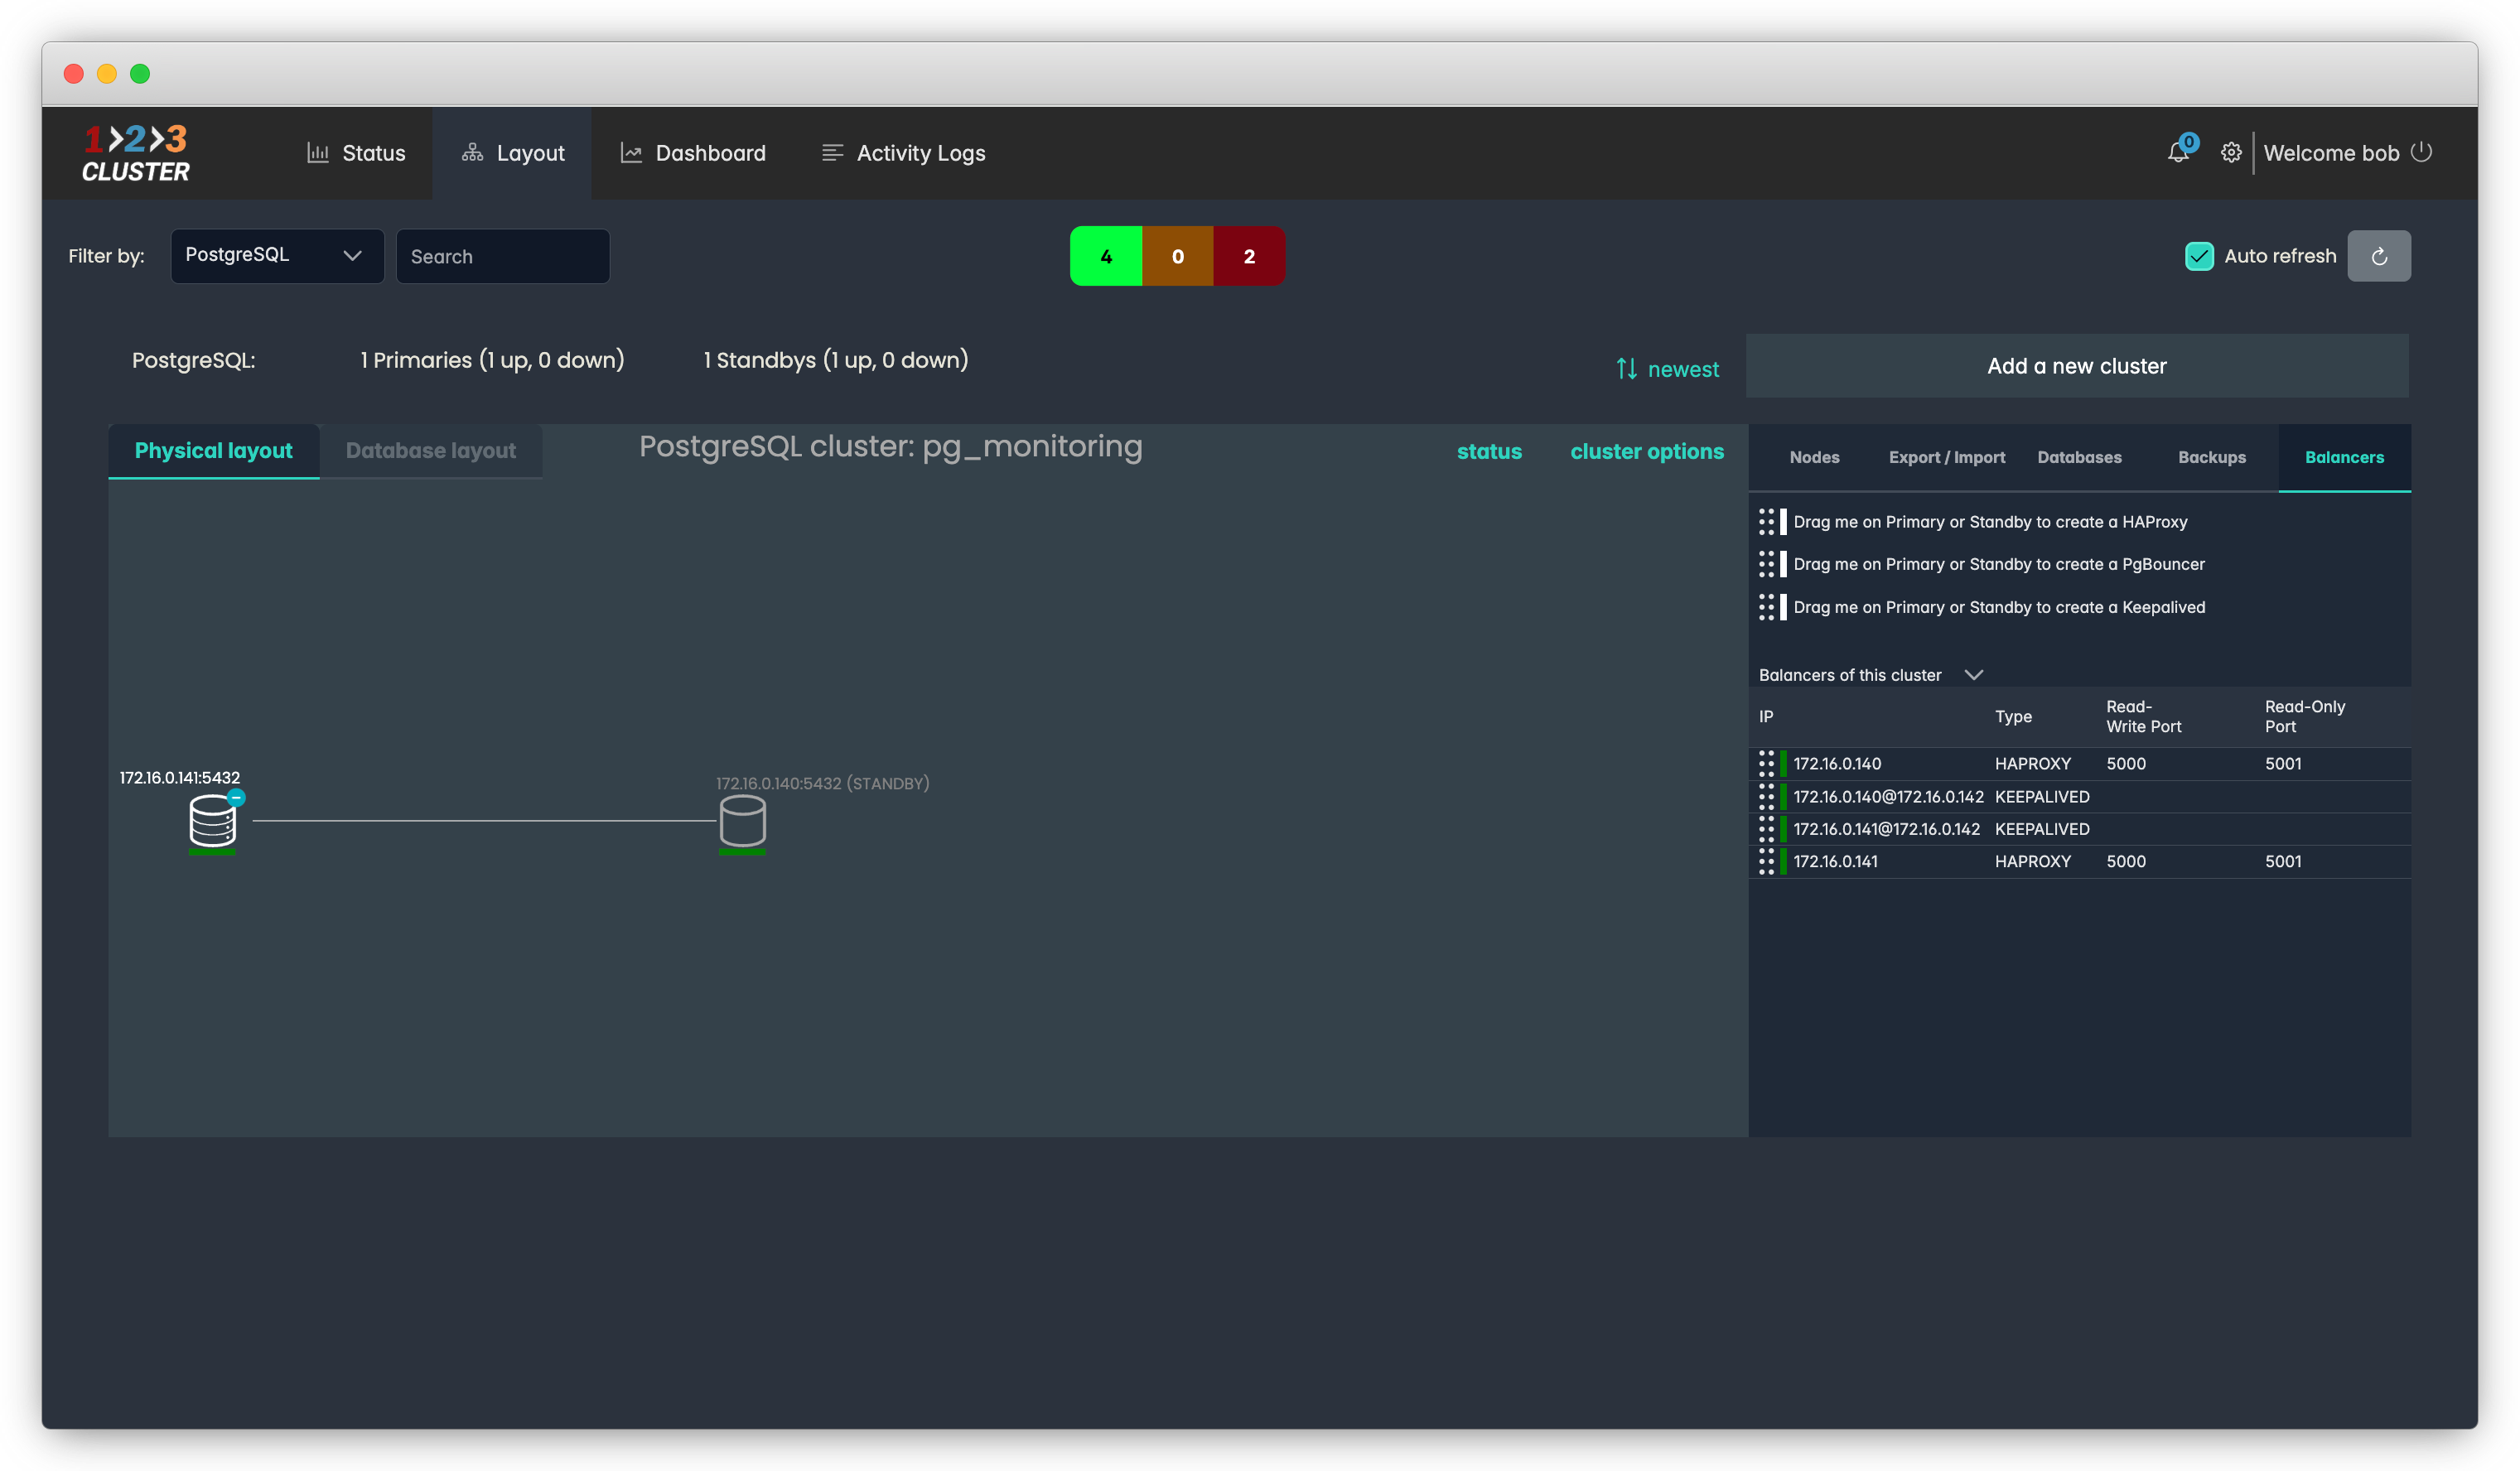
Task: Switch to the Database layout tab
Action: 430,451
